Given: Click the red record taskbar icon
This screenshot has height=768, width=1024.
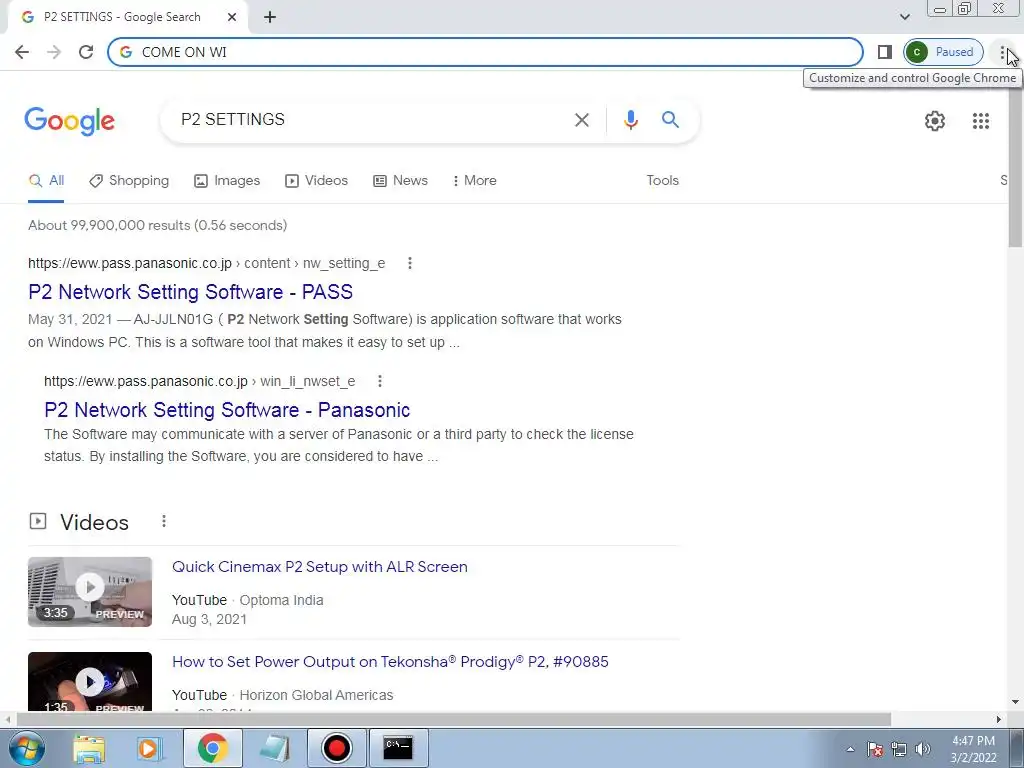Looking at the screenshot, I should coord(336,748).
